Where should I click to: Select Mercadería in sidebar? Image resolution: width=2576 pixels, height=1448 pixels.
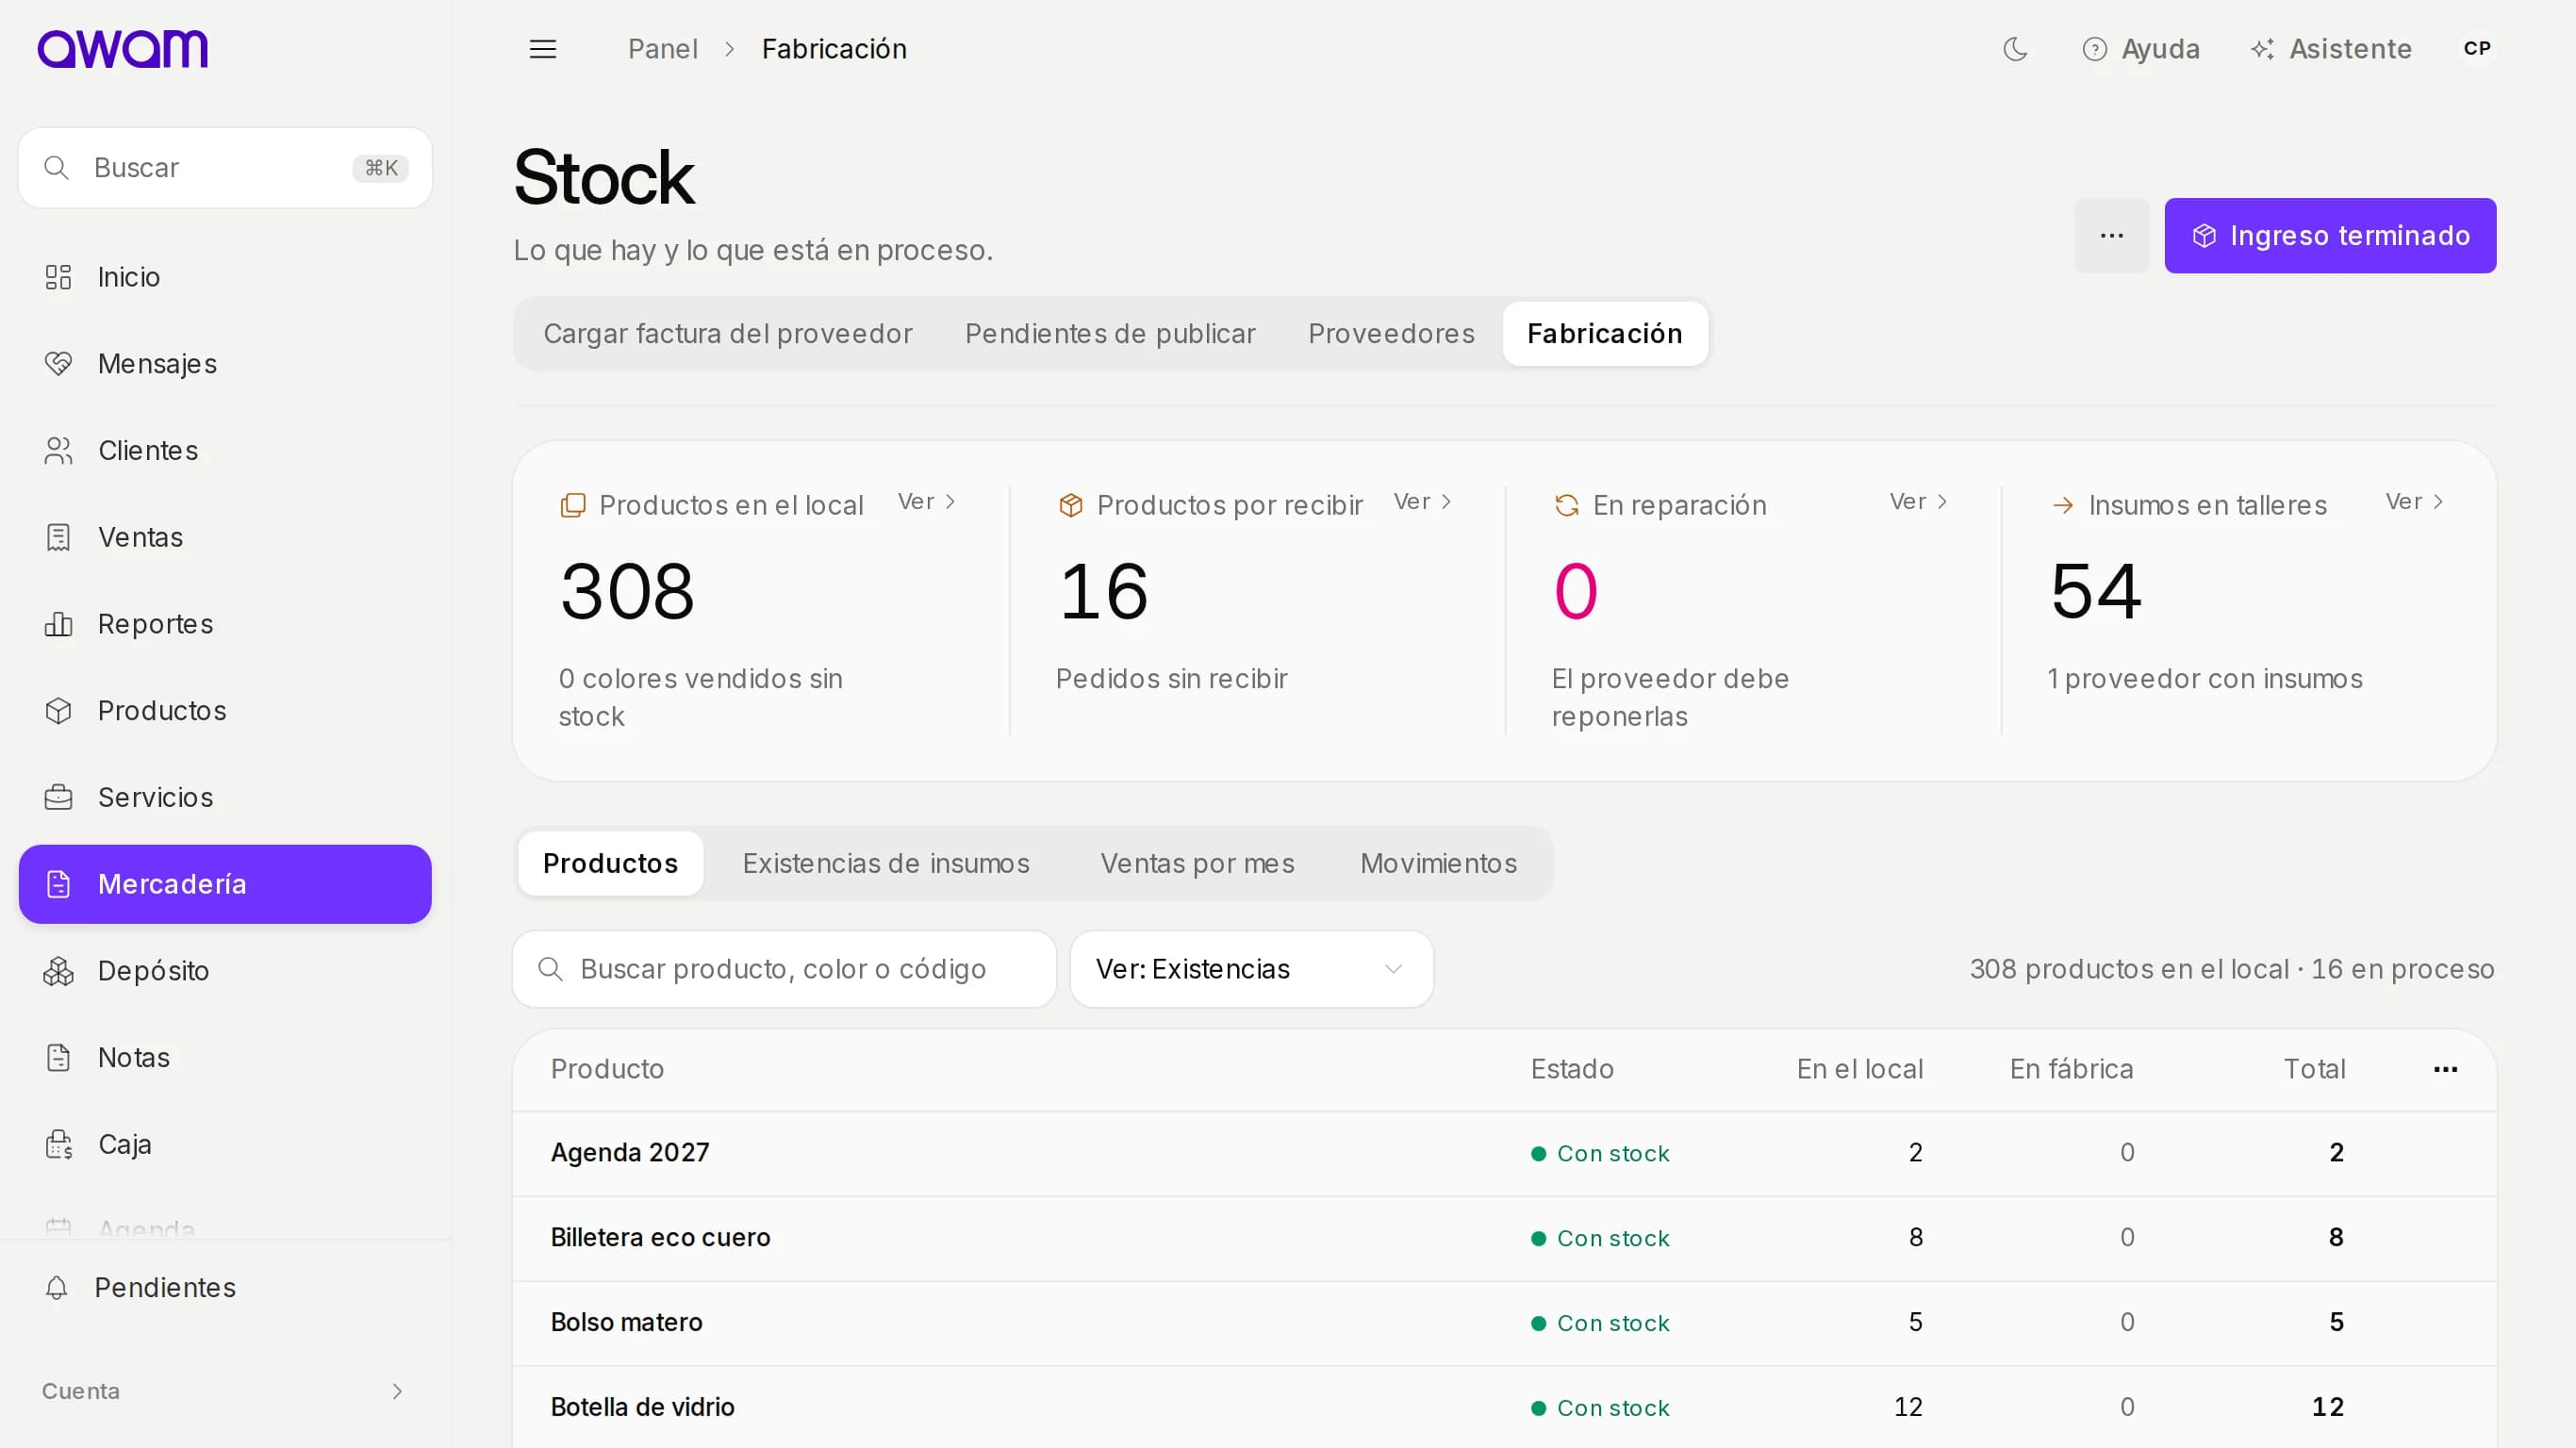pyautogui.click(x=225, y=884)
